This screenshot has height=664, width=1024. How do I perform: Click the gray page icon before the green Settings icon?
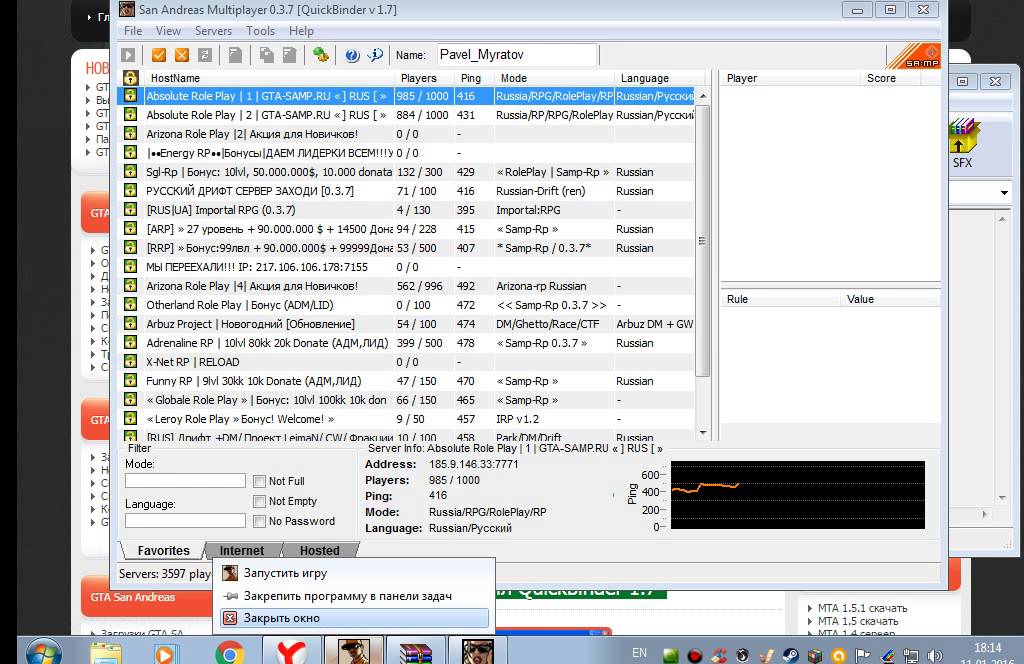pyautogui.click(x=289, y=55)
